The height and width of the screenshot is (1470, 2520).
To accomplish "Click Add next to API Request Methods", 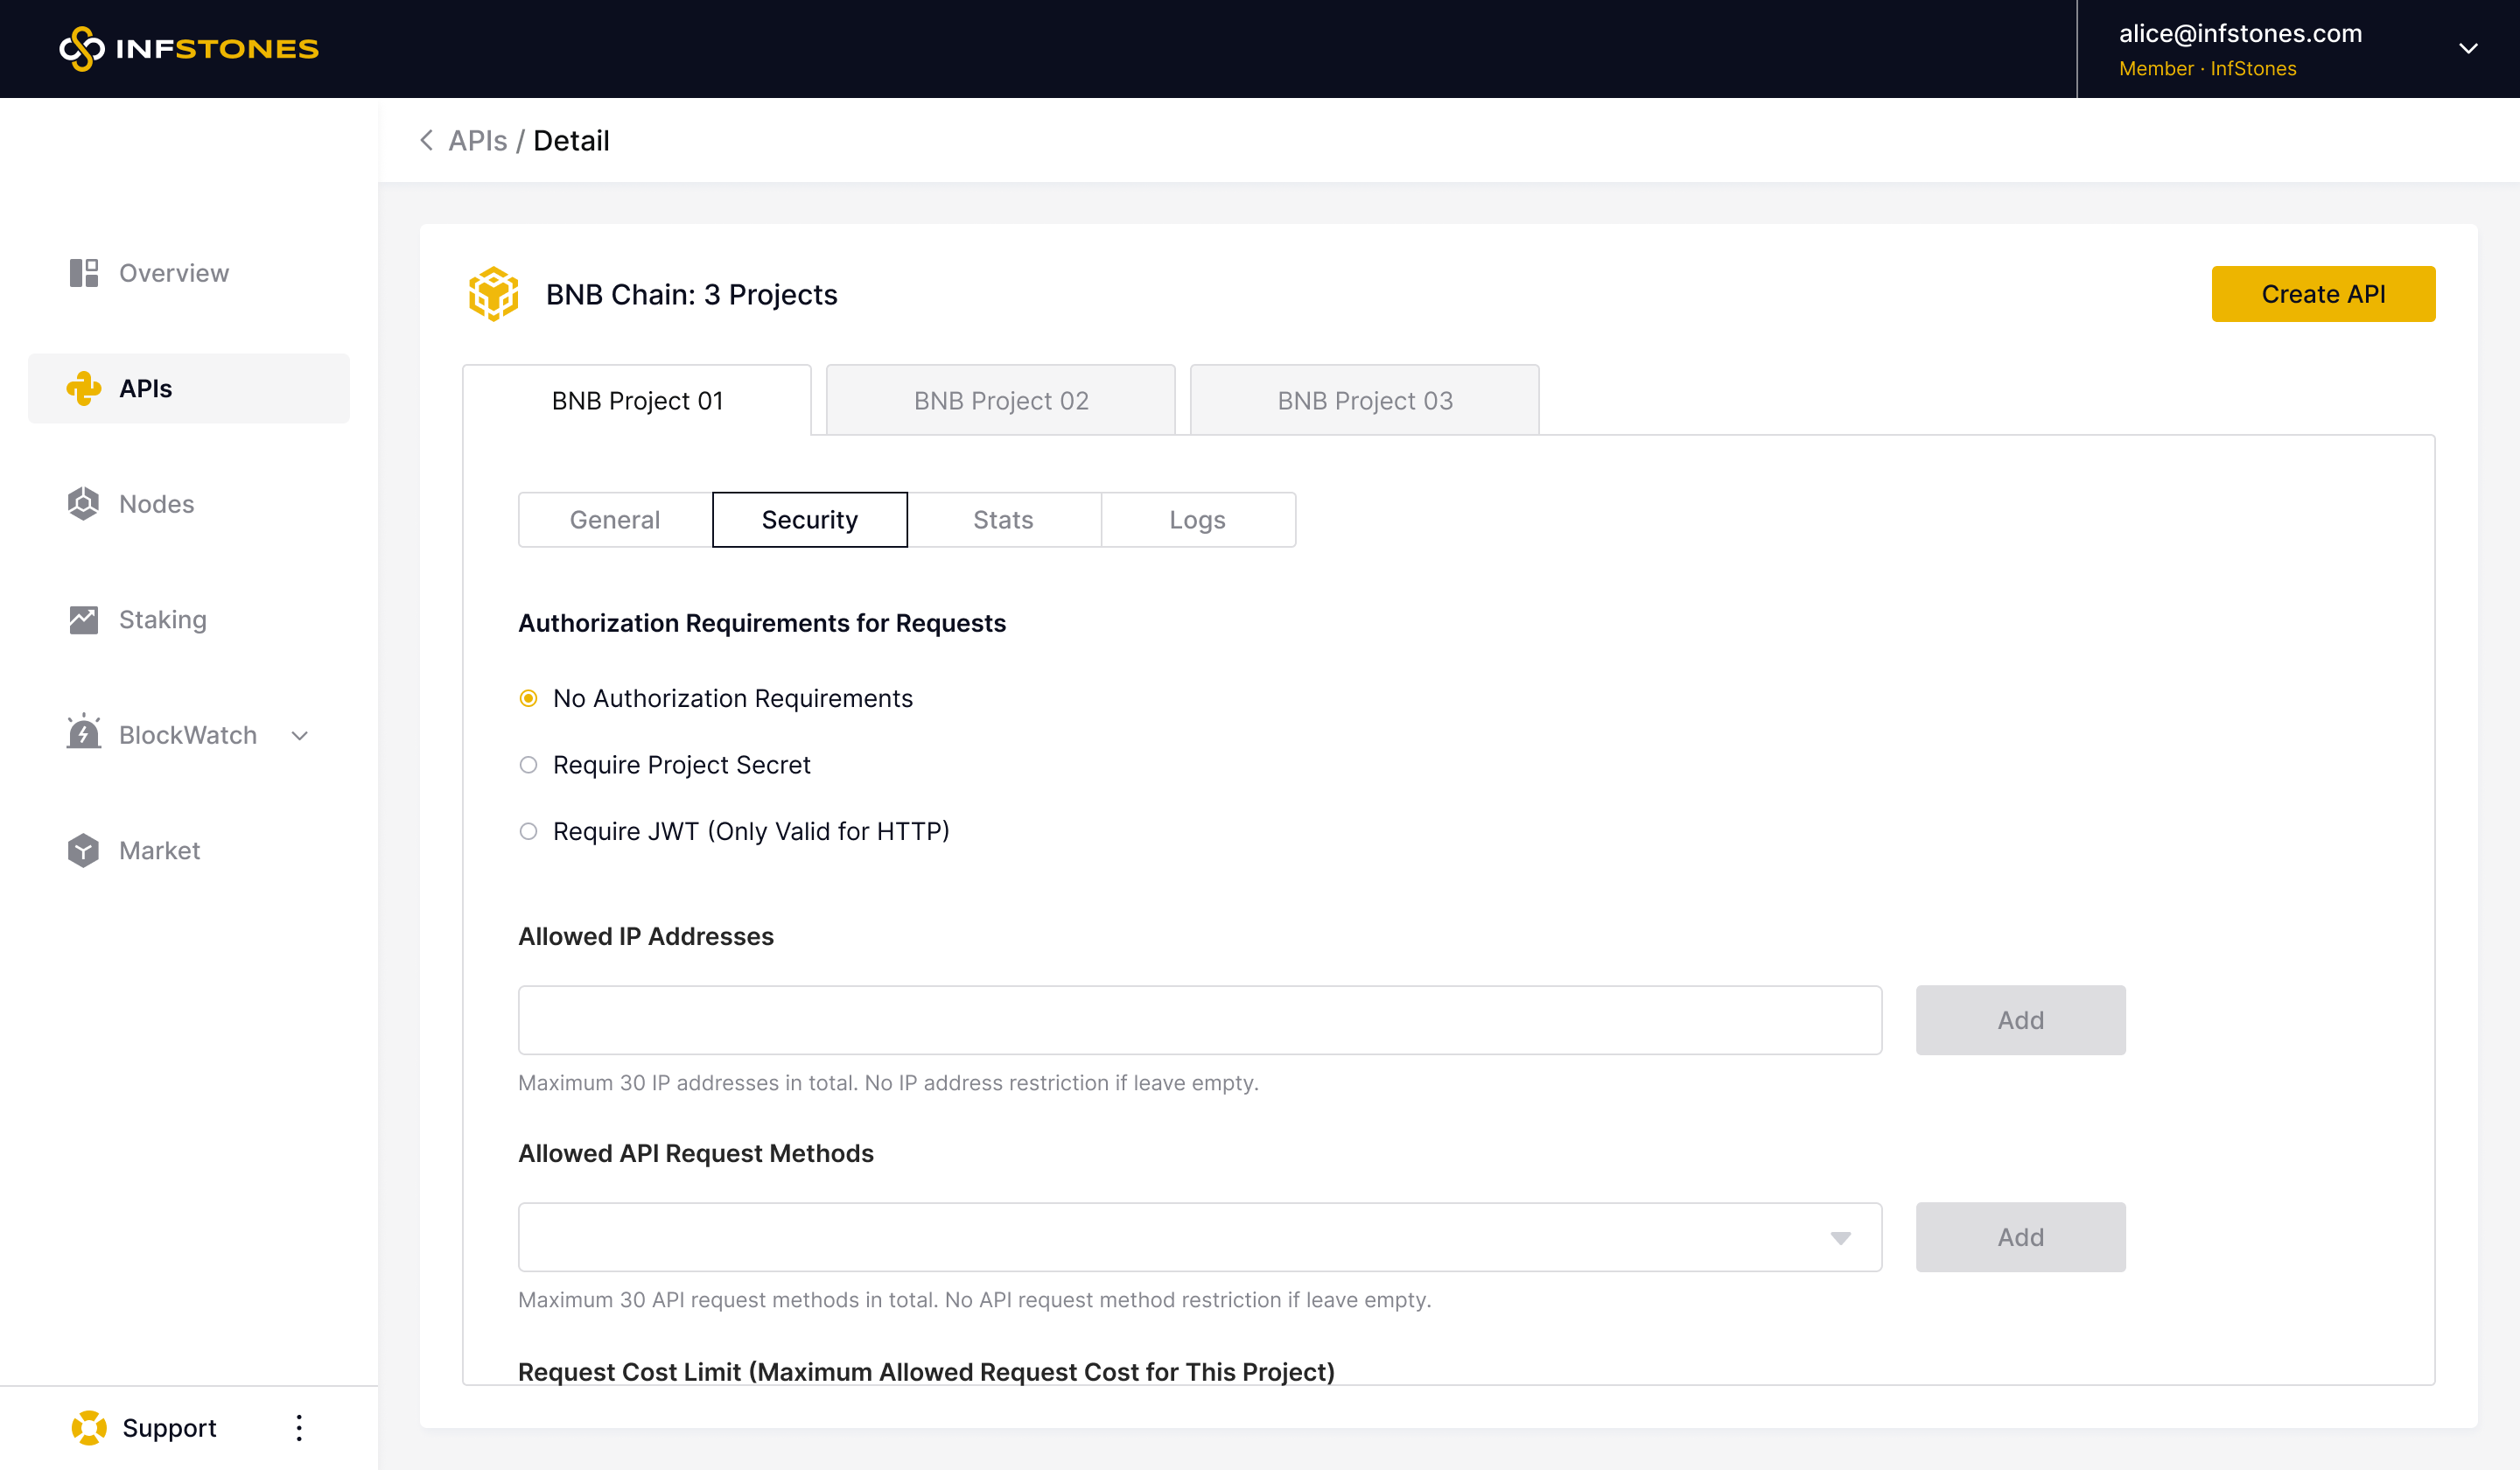I will pos(2021,1237).
